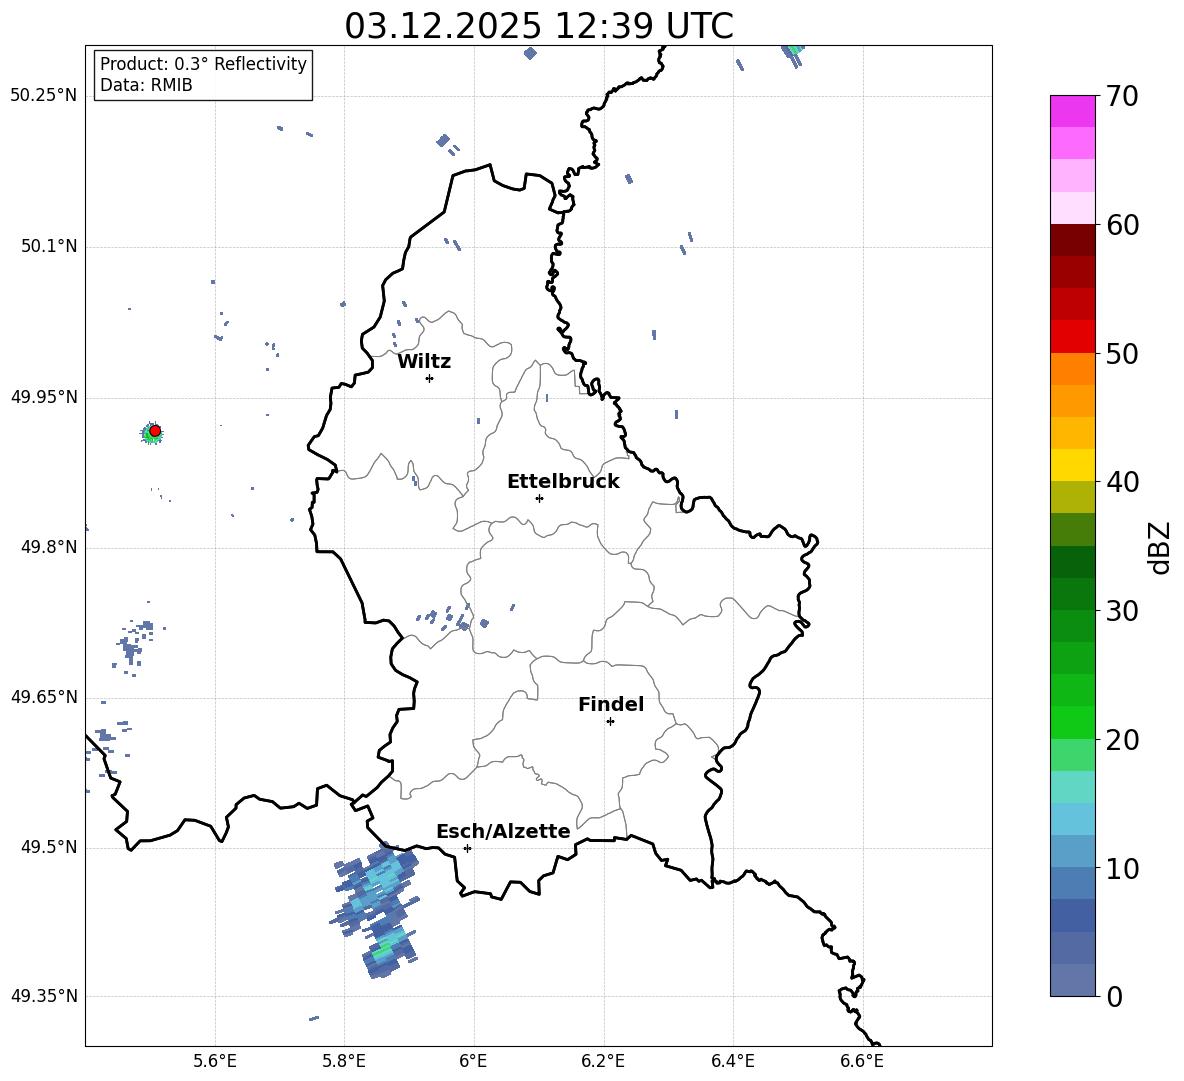
Task: Click the 6.2°E longitude label
Action: click(x=603, y=1061)
